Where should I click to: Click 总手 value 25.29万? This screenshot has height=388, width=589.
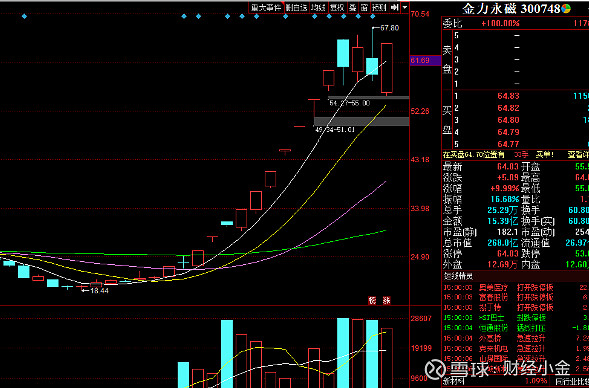tap(504, 210)
